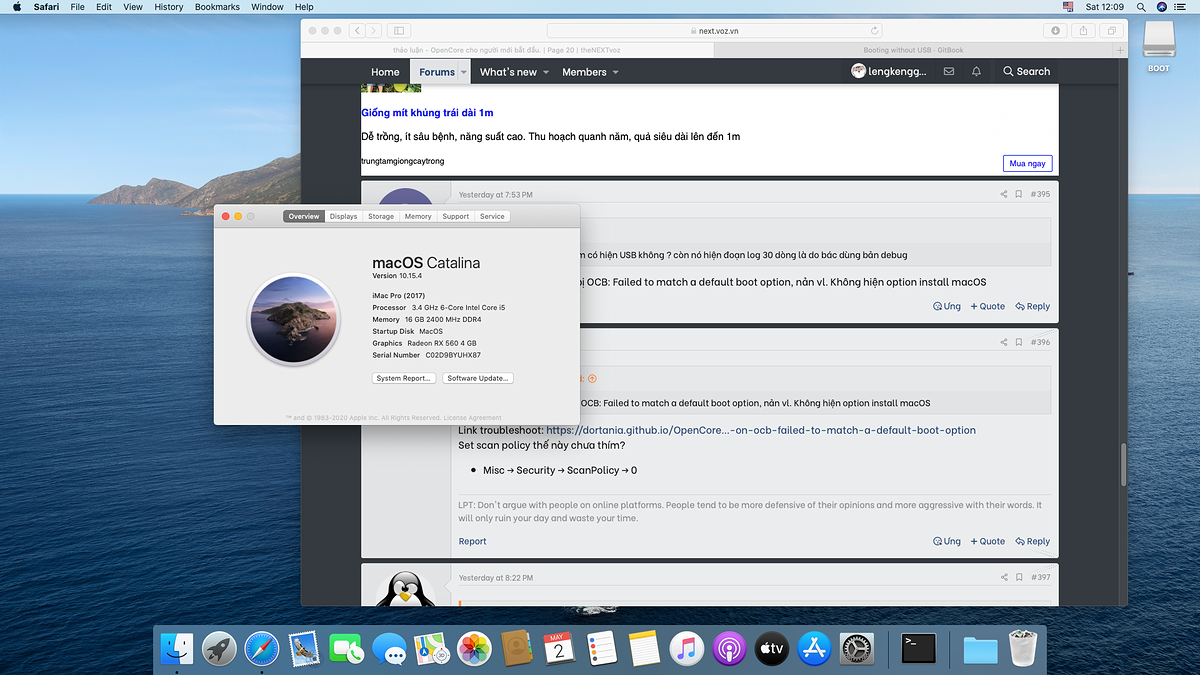Open Calendar icon in Dock
This screenshot has width=1200, height=675.
click(559, 649)
